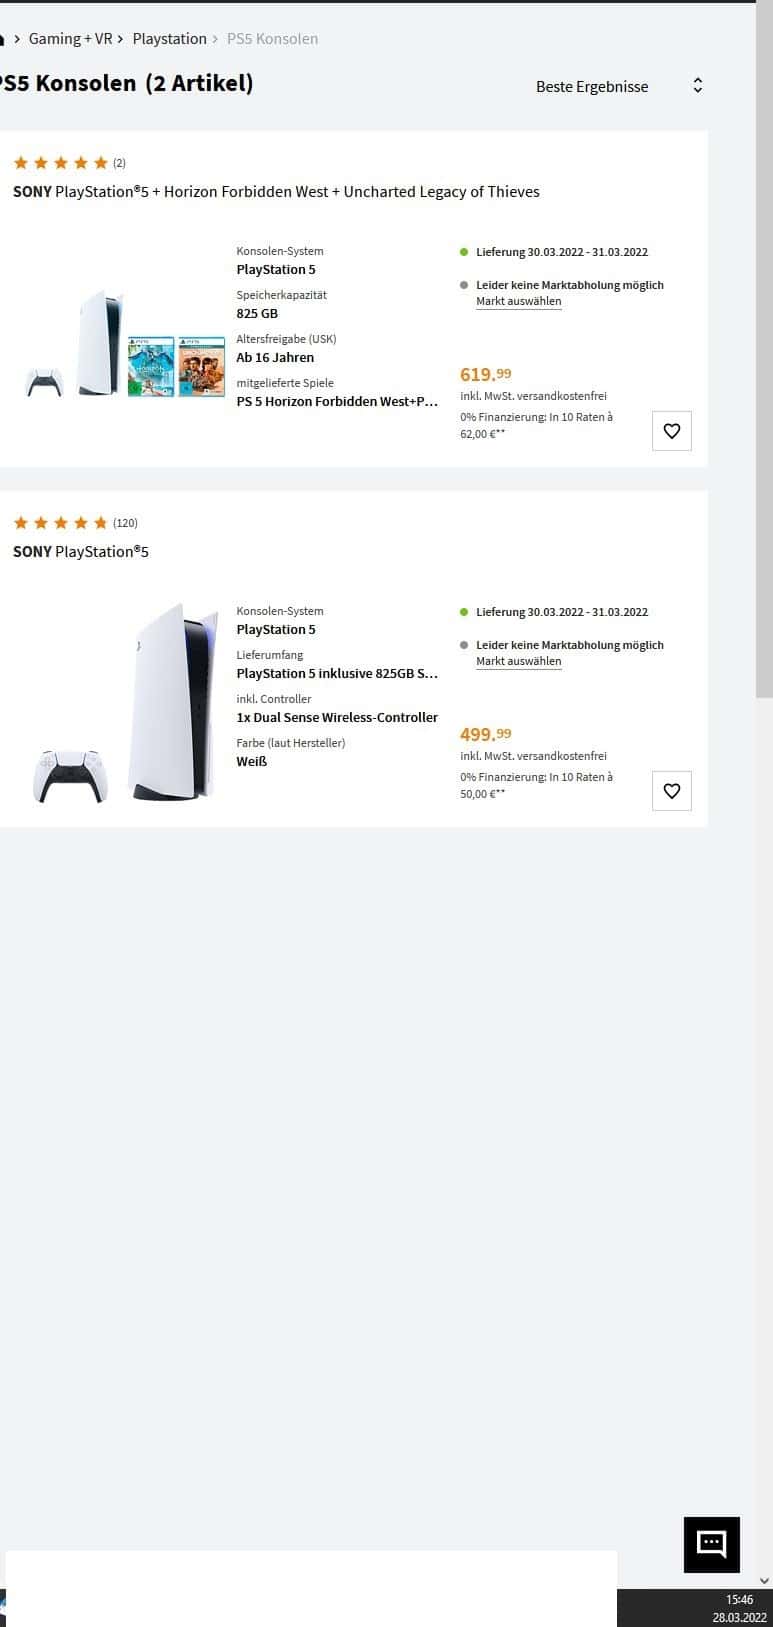Click the home breadcrumb icon
The image size is (773, 1627).
tap(2, 39)
